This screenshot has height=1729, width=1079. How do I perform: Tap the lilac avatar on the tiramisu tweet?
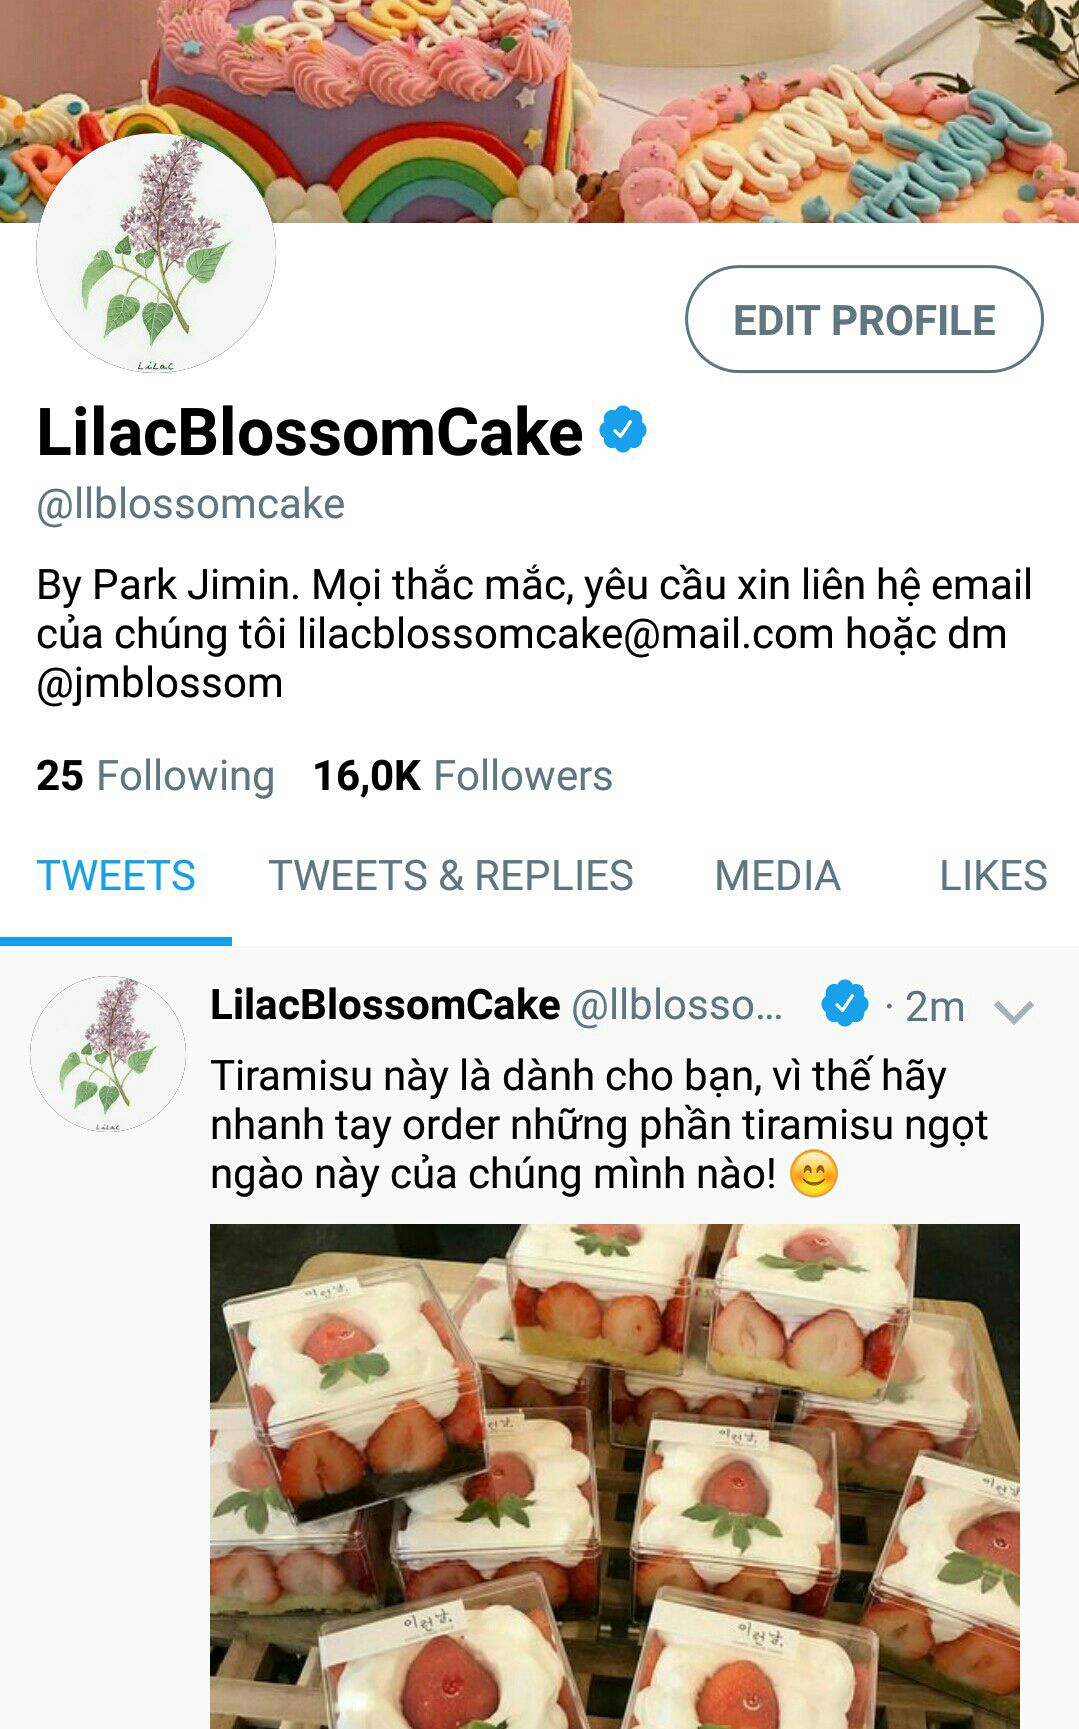coord(108,1054)
